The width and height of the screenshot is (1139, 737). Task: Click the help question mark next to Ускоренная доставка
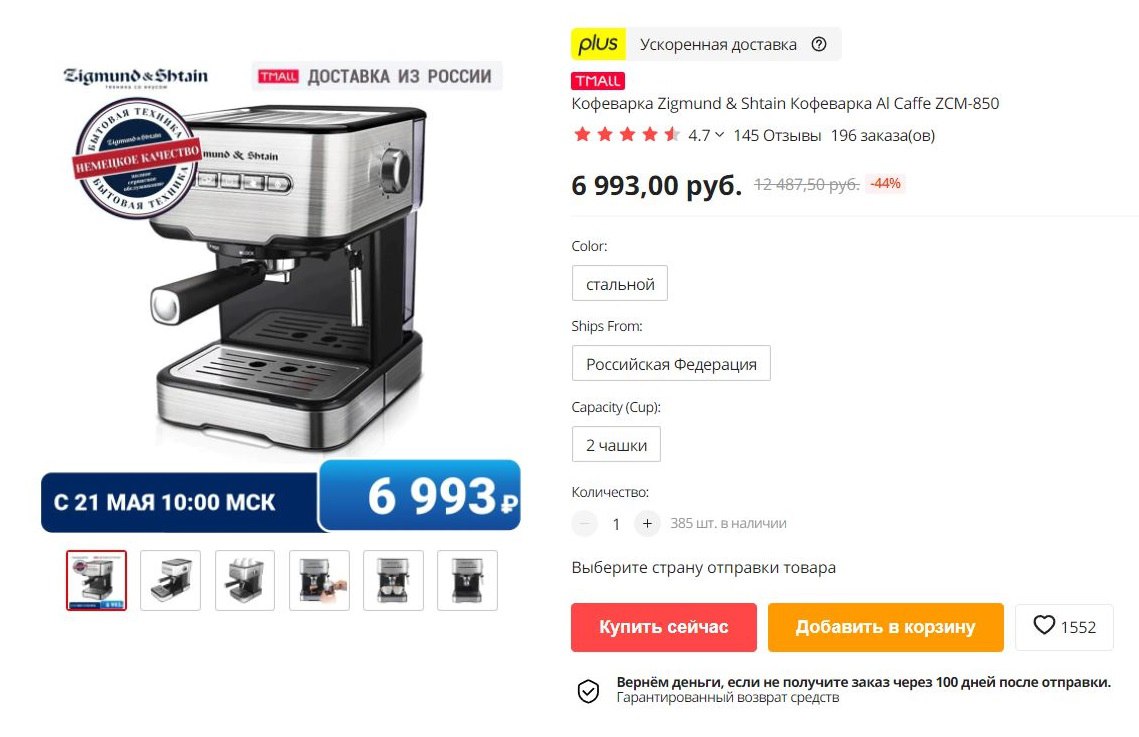[819, 44]
